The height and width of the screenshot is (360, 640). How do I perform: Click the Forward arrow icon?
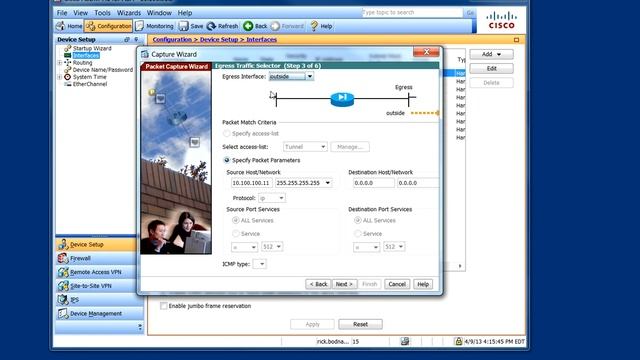point(276,26)
